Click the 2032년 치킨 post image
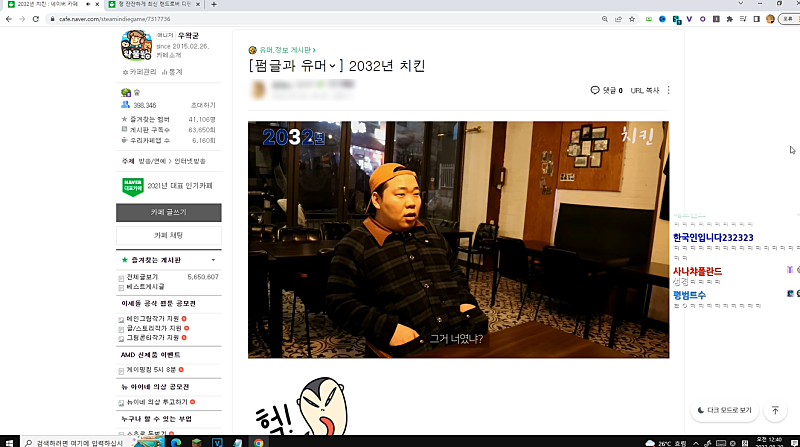The width and height of the screenshot is (800, 447). 458,239
